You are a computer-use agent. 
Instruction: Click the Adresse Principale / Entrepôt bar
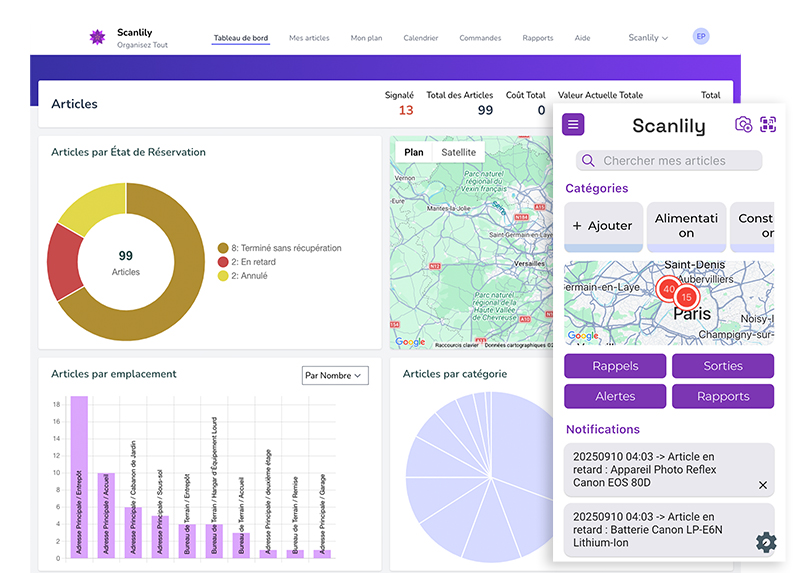[79, 477]
